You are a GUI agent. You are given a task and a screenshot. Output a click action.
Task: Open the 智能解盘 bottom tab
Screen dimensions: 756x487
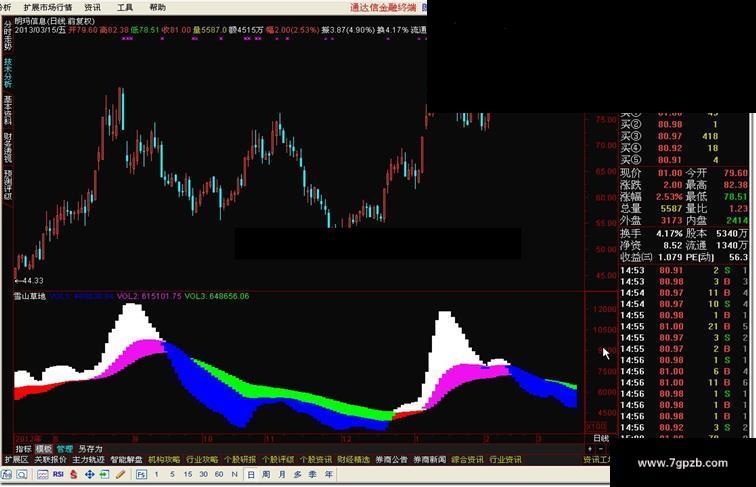click(126, 460)
